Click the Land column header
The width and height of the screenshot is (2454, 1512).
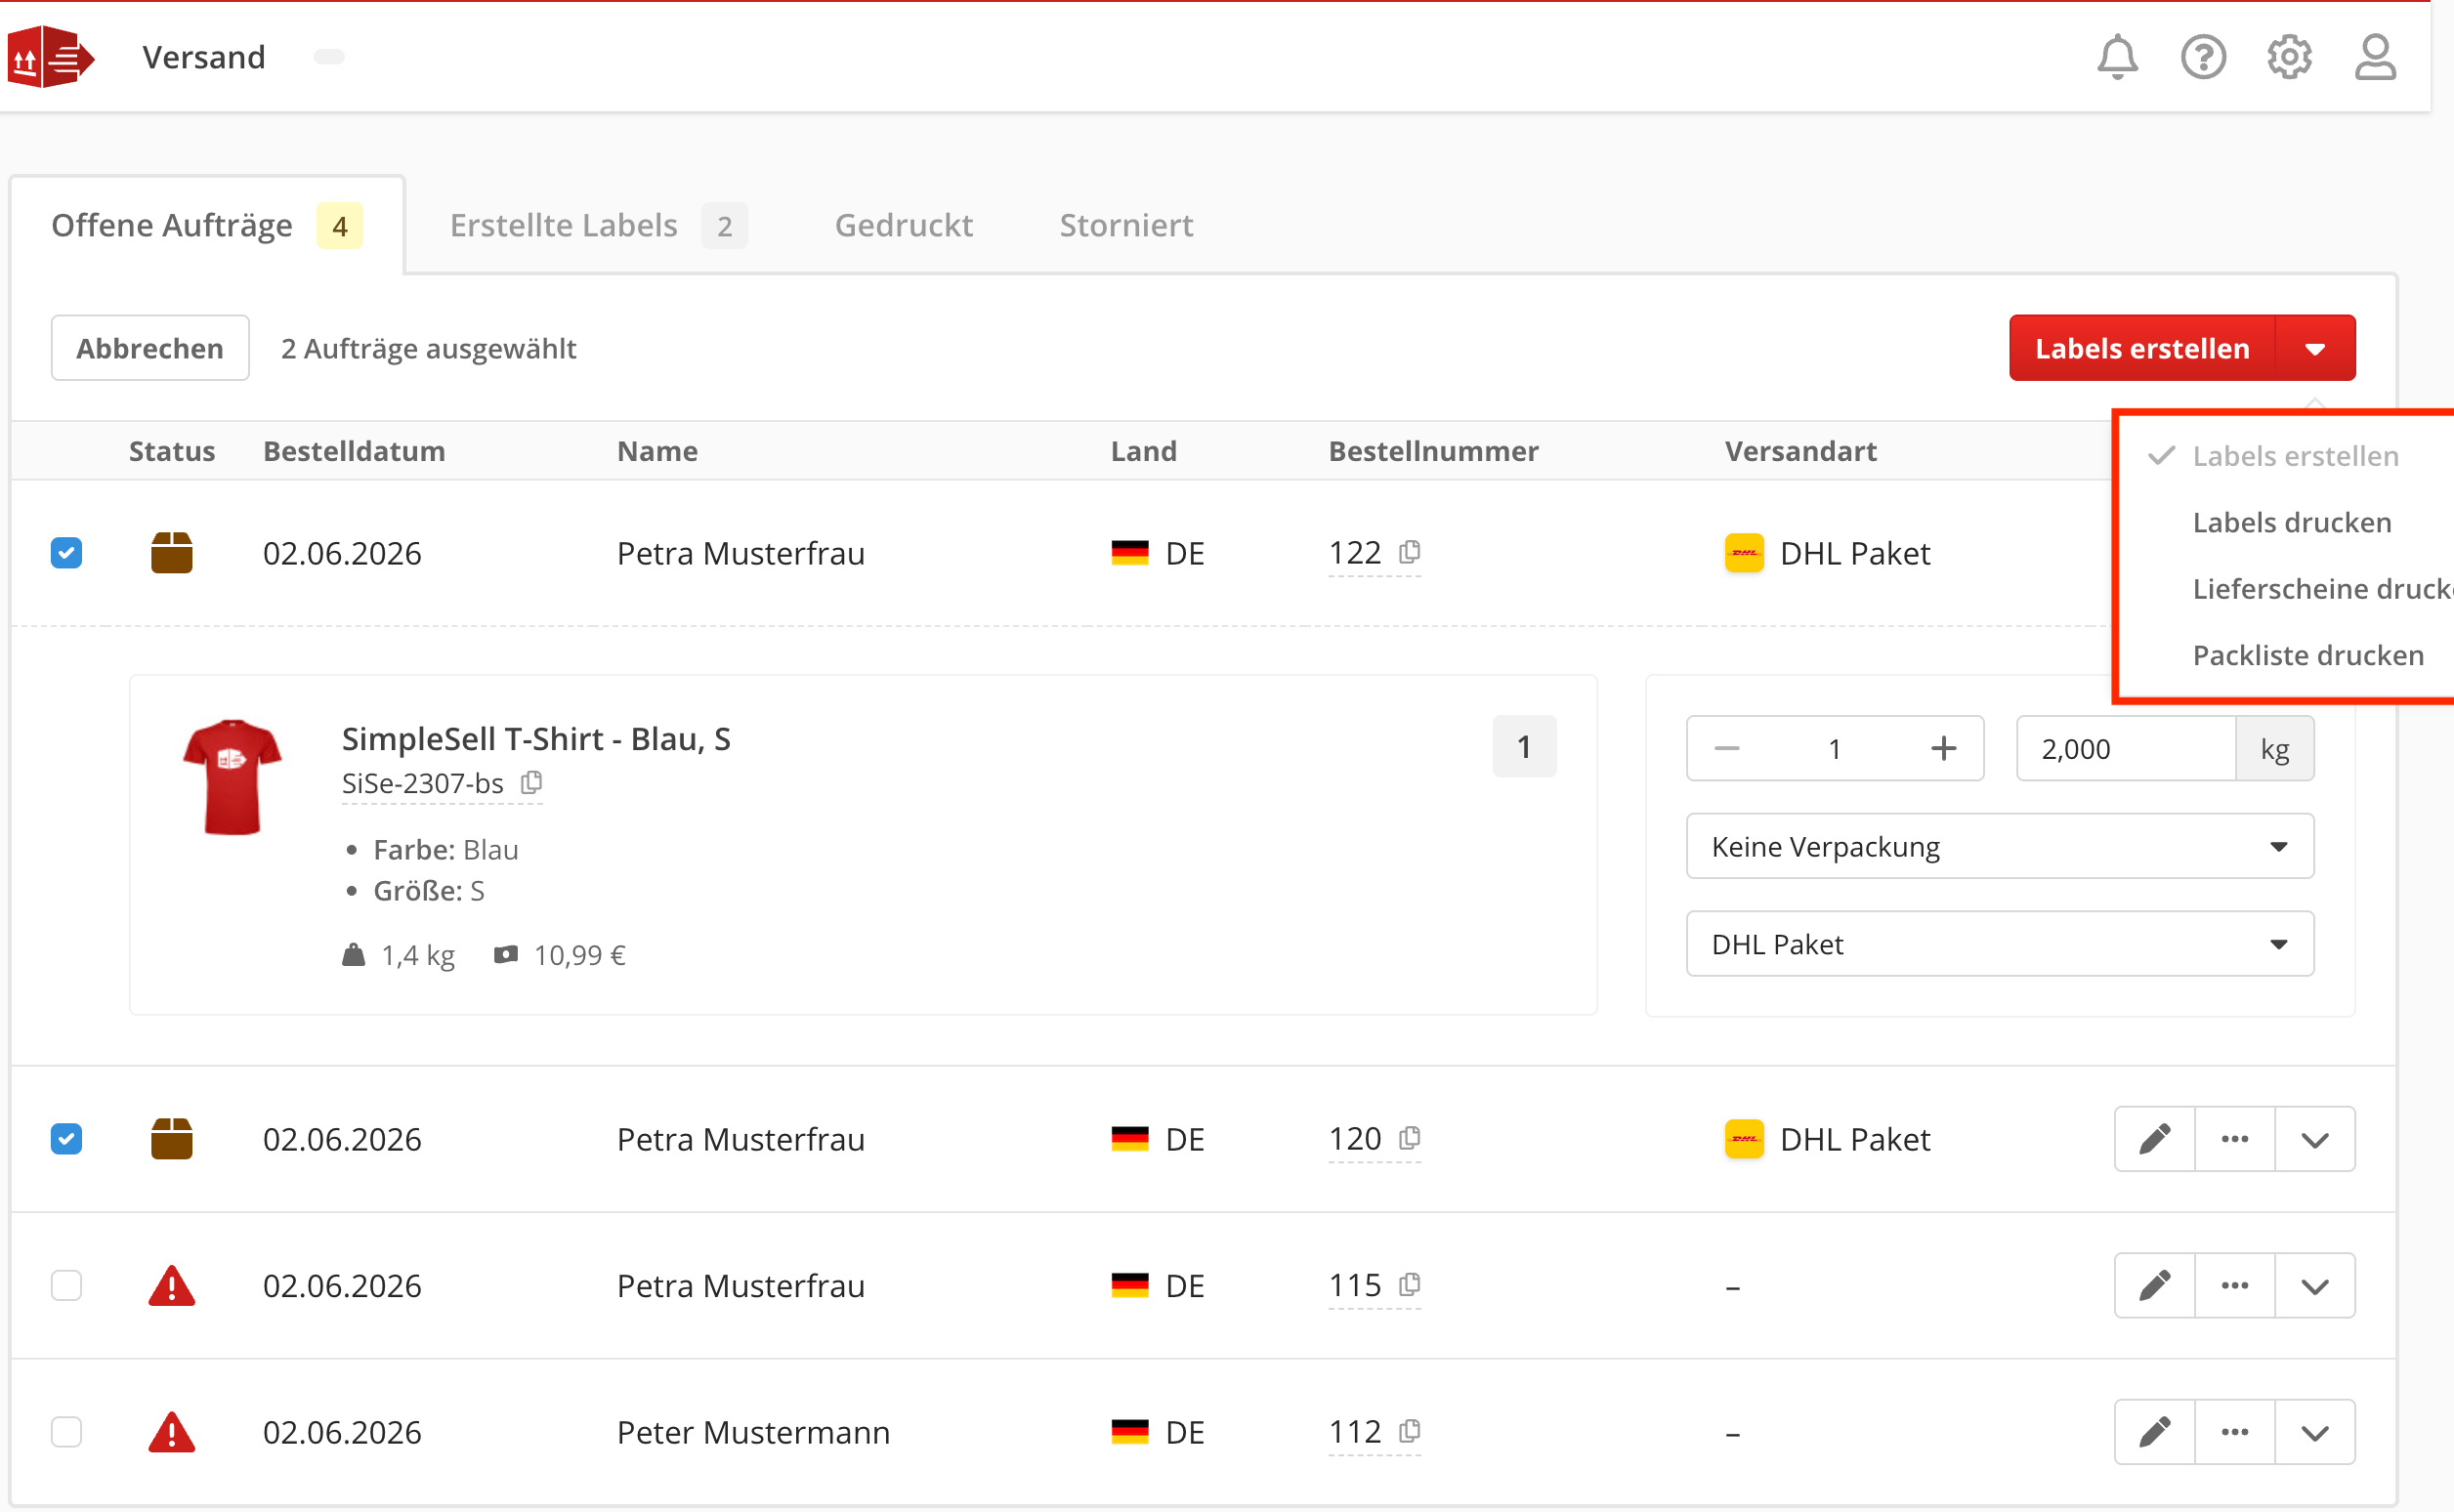tap(1143, 451)
